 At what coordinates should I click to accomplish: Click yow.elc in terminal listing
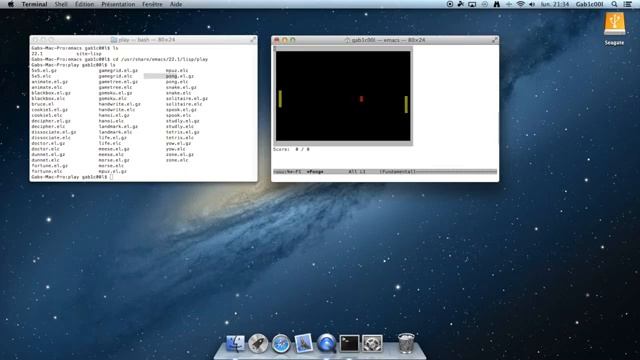[176, 149]
